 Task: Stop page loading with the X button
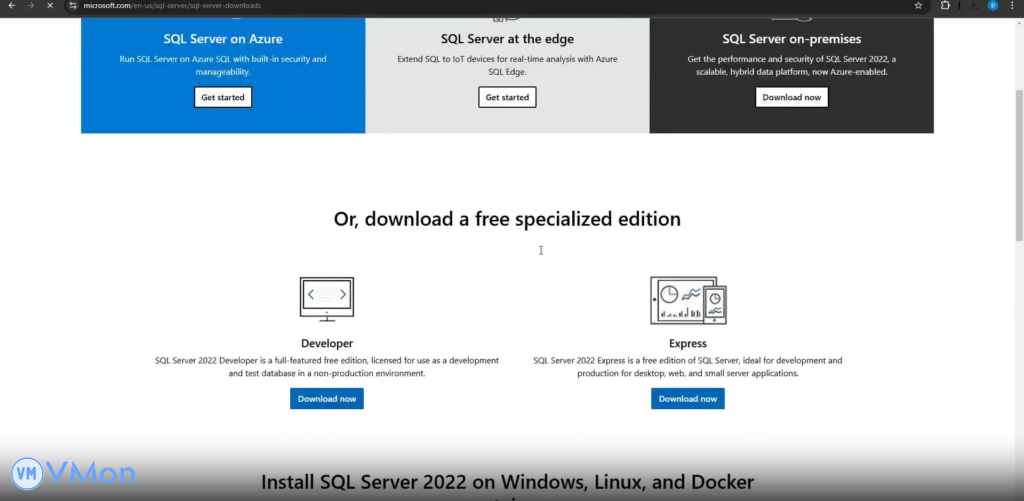[x=50, y=5]
